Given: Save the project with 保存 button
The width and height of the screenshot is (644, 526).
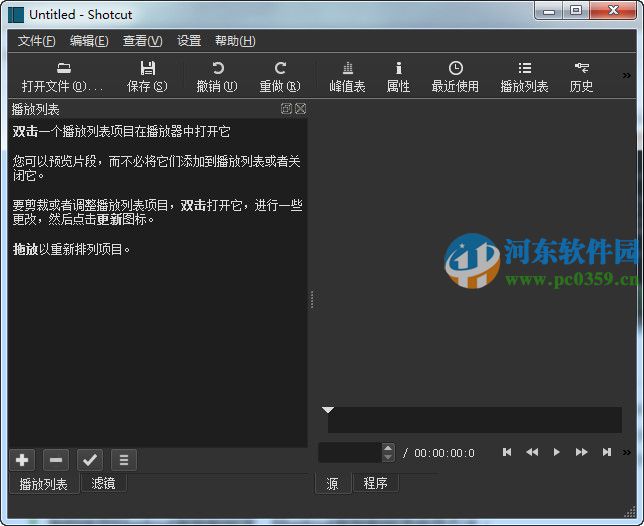Looking at the screenshot, I should coord(147,77).
